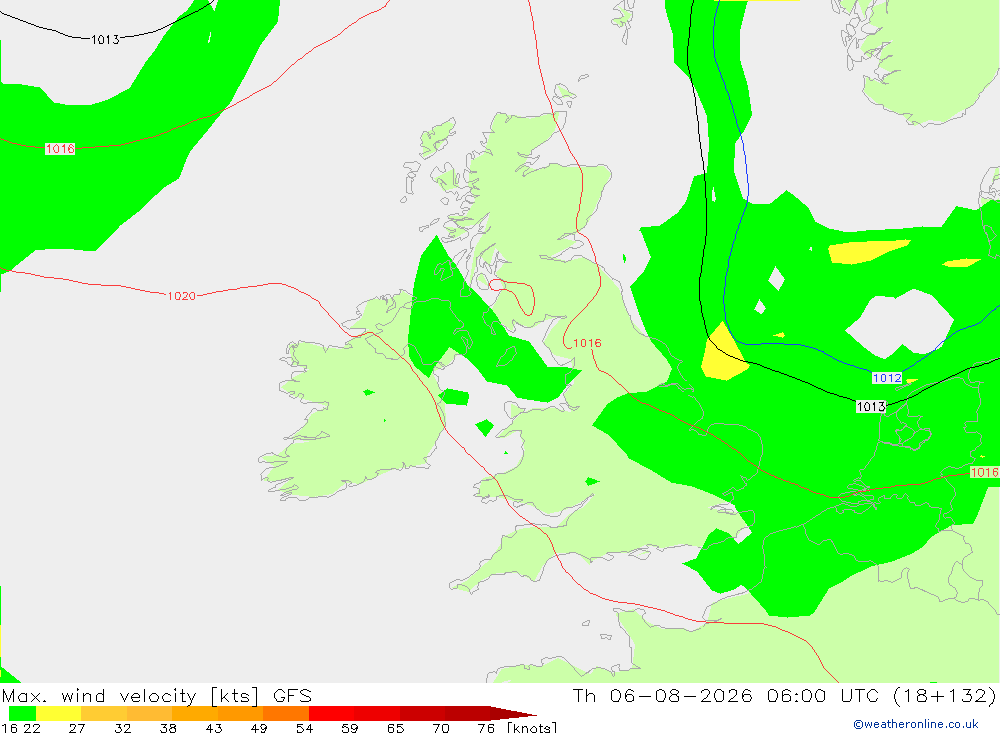Click the green 16–22 knots legend swatch
This screenshot has height=733, width=1000.
click(x=22, y=713)
